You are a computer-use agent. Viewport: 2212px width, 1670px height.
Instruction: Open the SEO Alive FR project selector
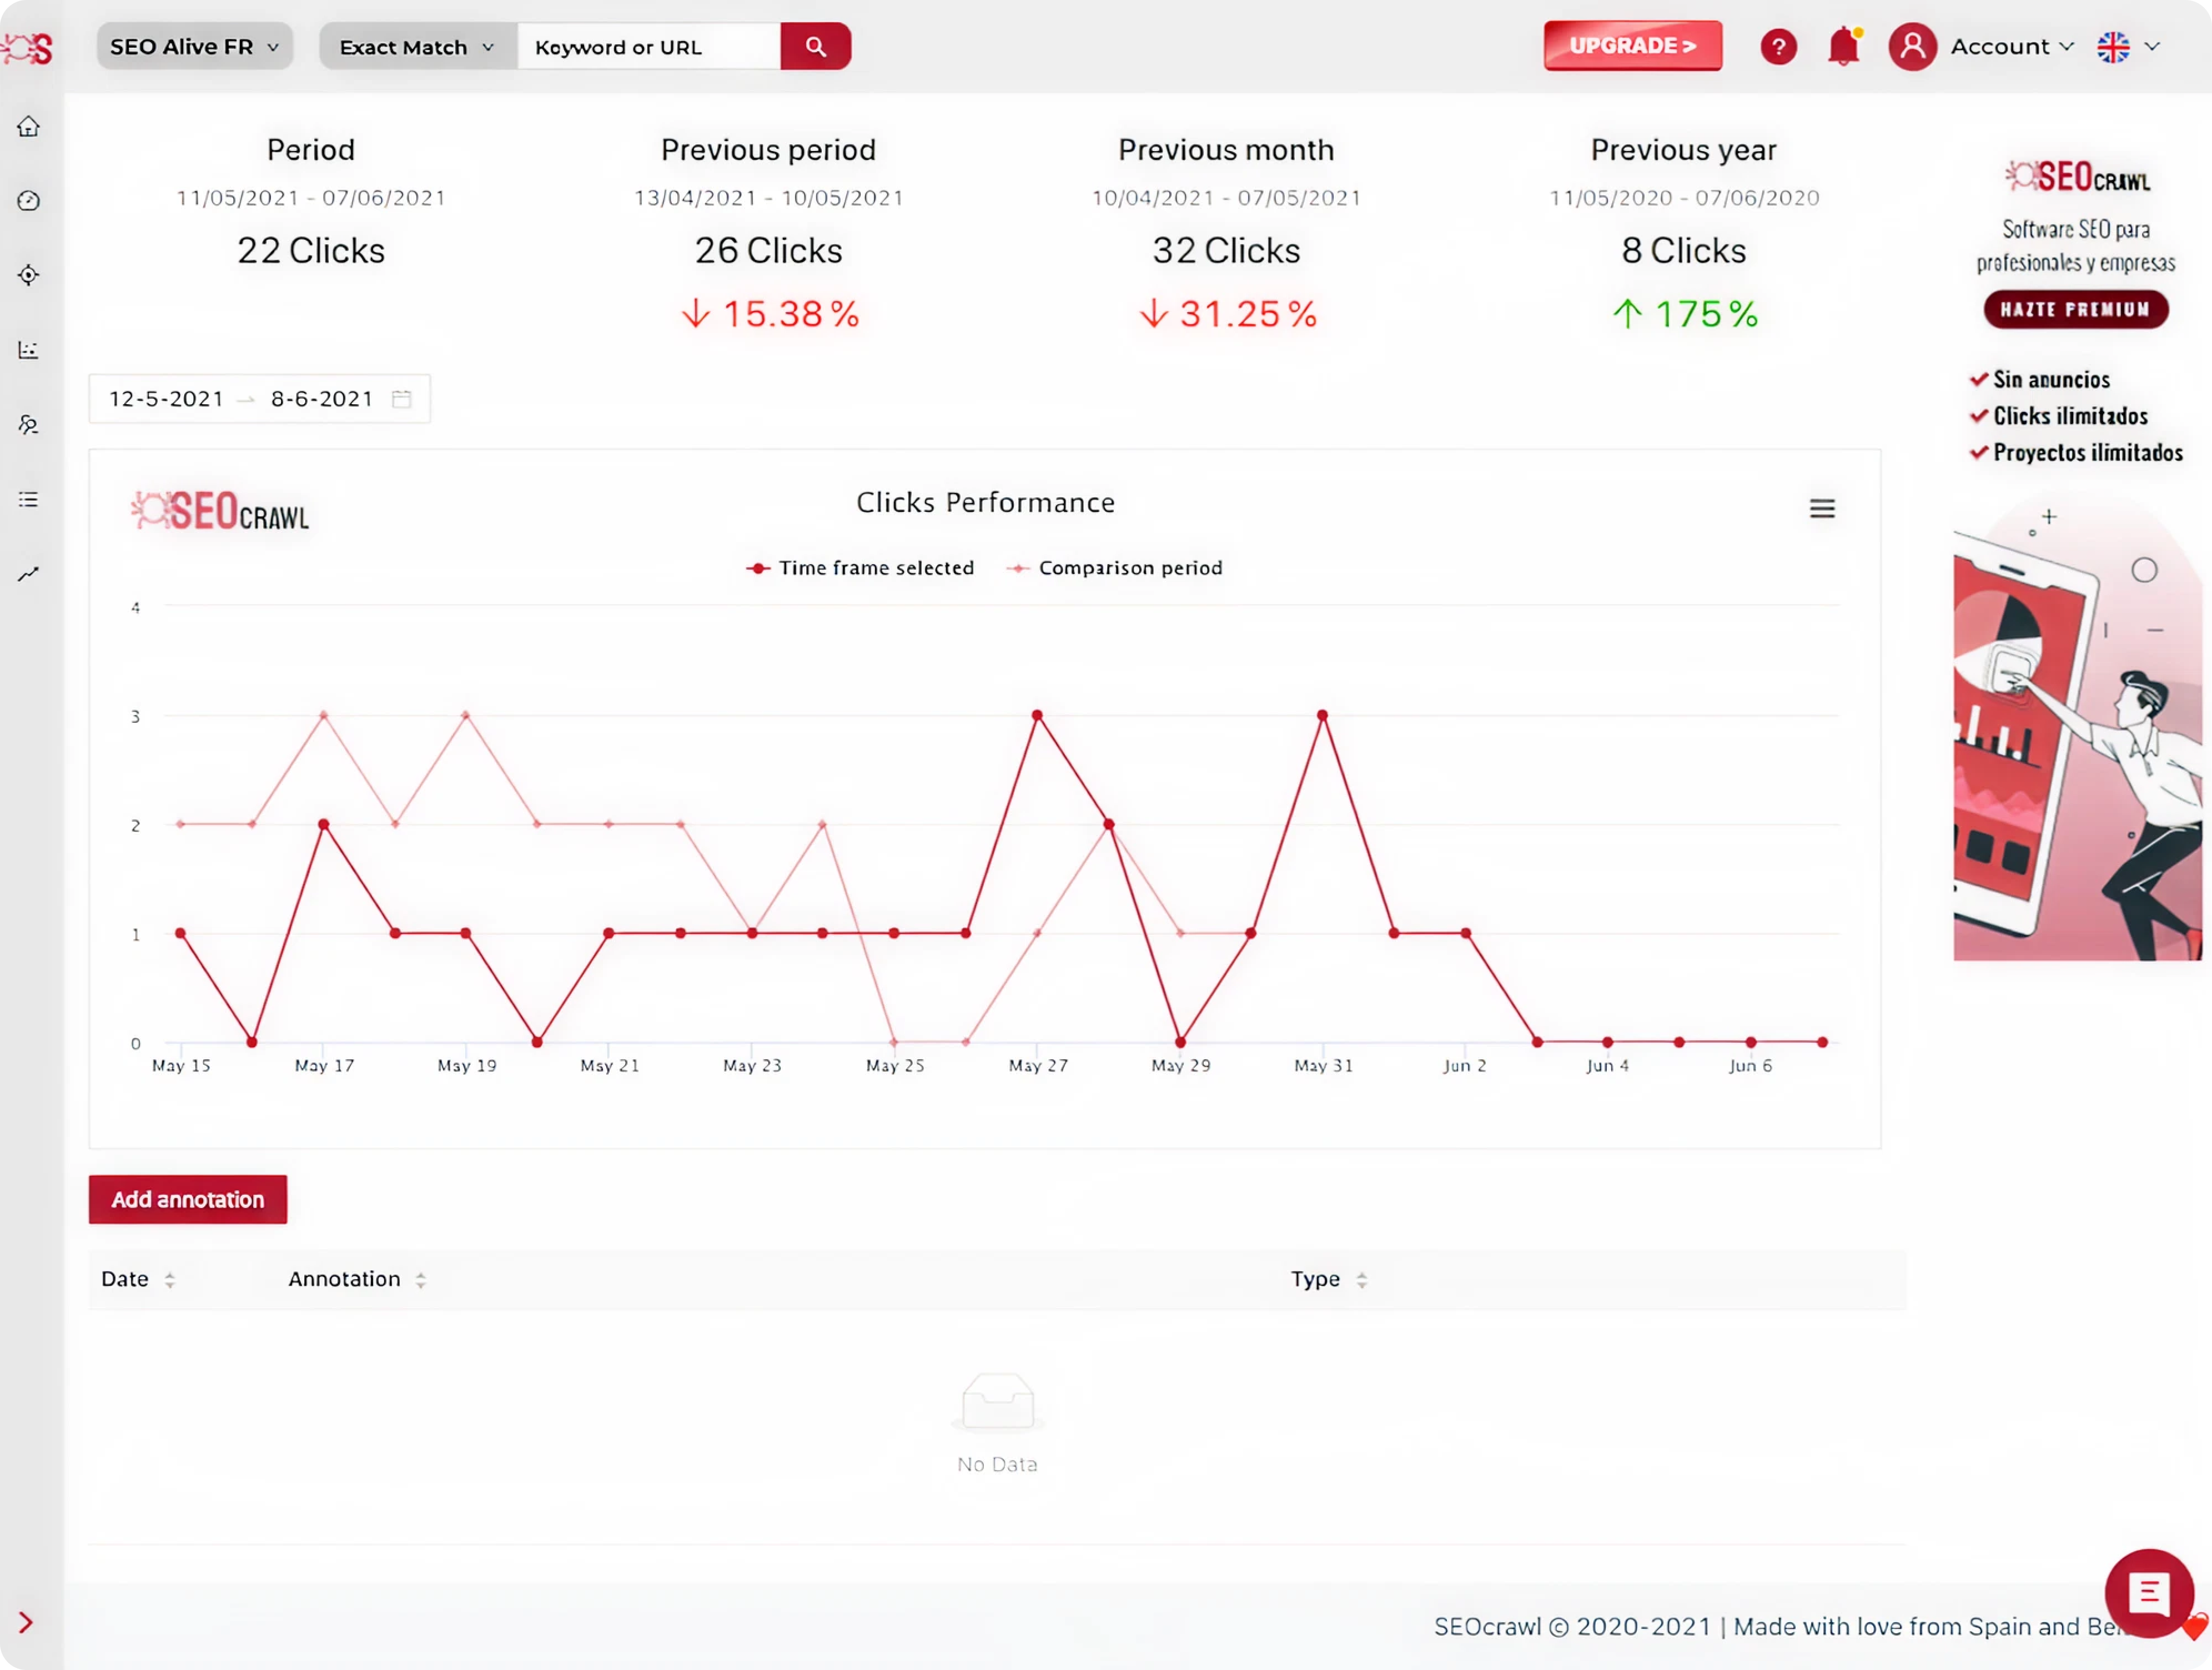(x=194, y=46)
